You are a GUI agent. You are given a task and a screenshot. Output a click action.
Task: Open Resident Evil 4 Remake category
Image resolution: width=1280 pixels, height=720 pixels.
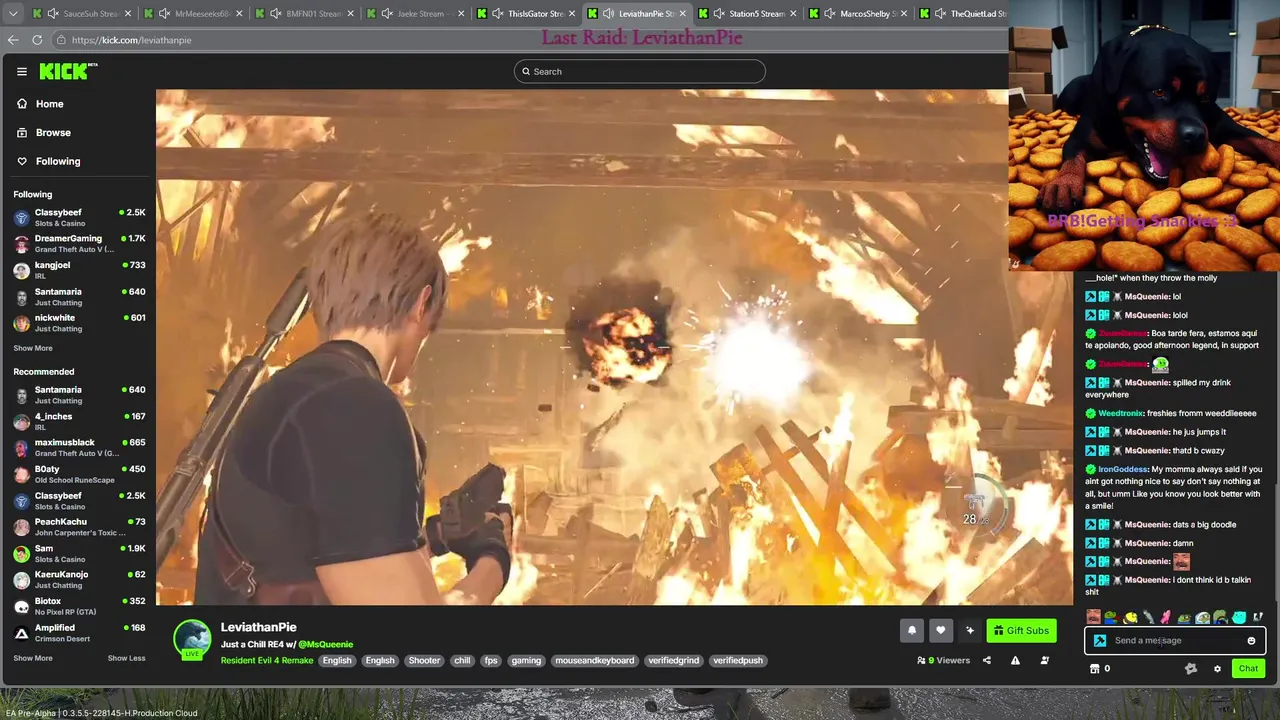coord(267,660)
